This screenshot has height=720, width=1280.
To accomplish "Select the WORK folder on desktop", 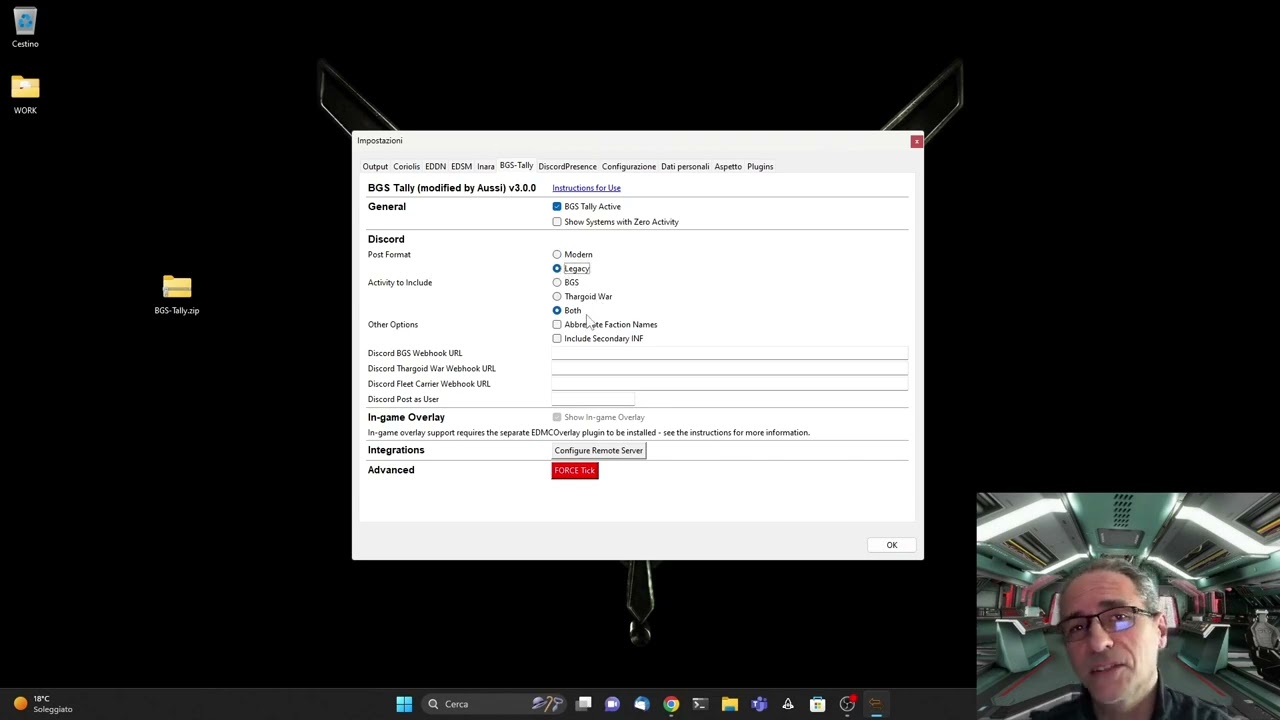I will [25, 95].
